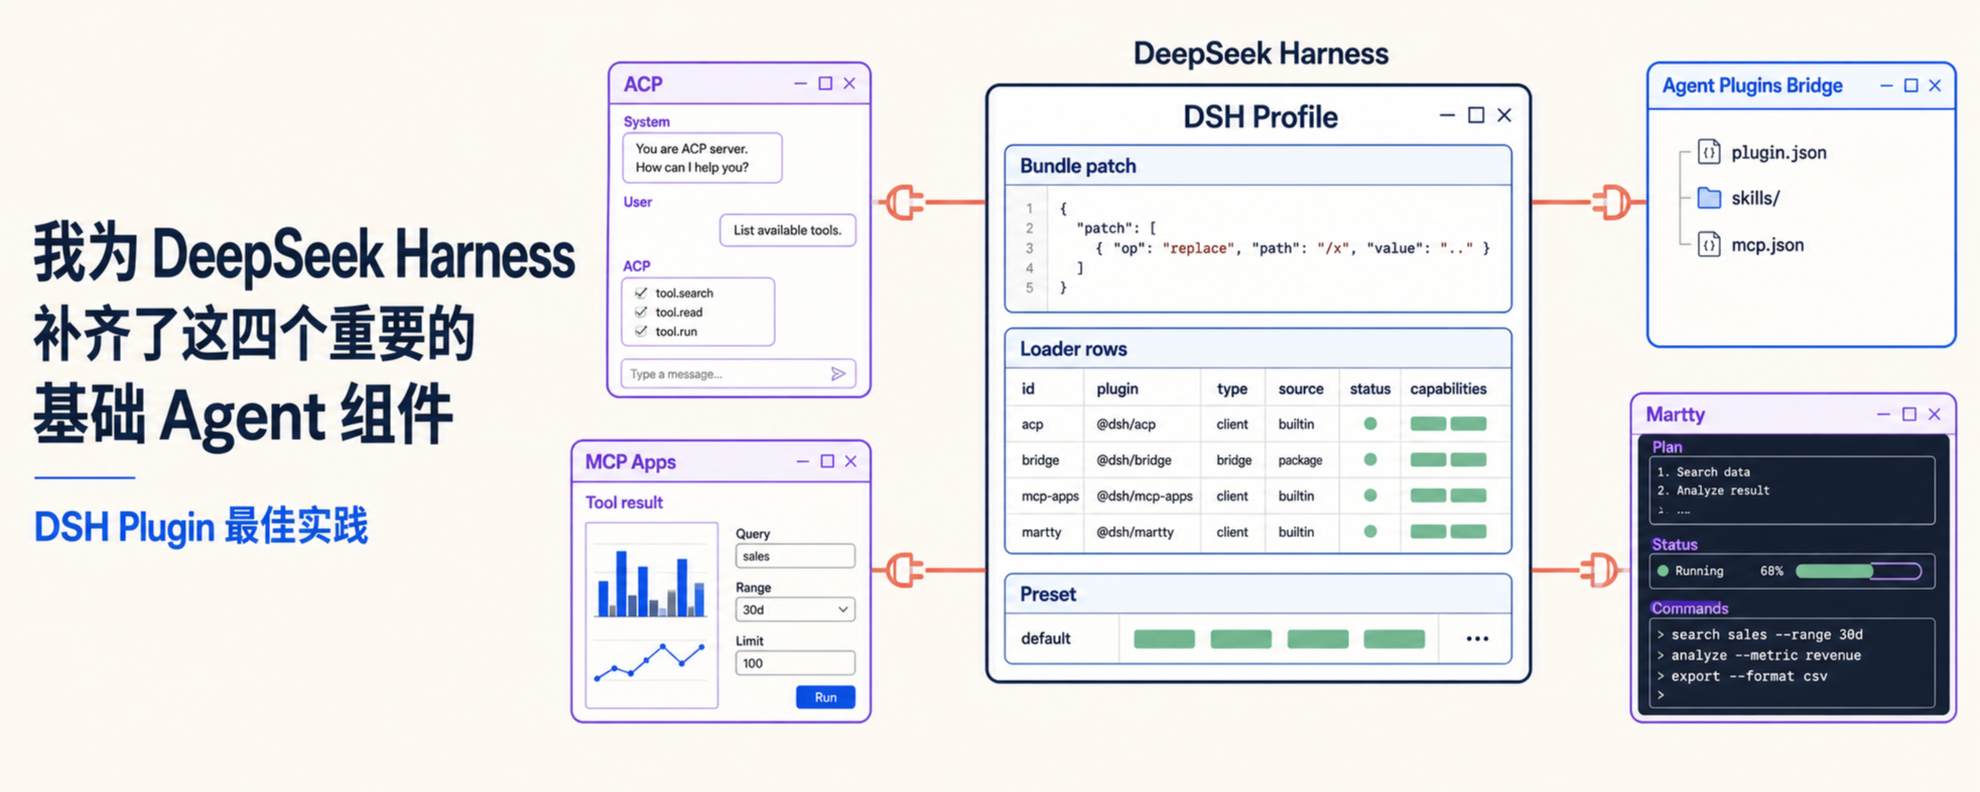Click the "You are ACP server." system message
Viewport: 1980px width, 792px height.
pos(702,158)
